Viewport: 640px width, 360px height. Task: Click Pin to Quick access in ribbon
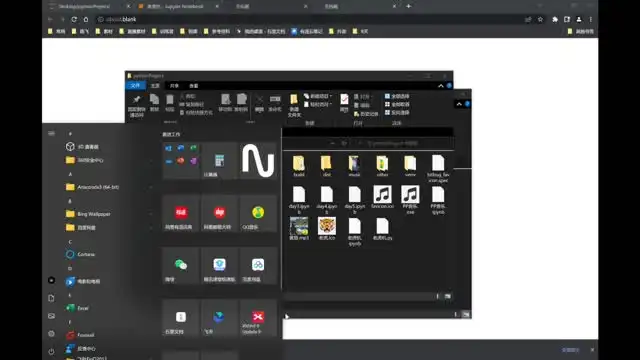click(x=137, y=105)
